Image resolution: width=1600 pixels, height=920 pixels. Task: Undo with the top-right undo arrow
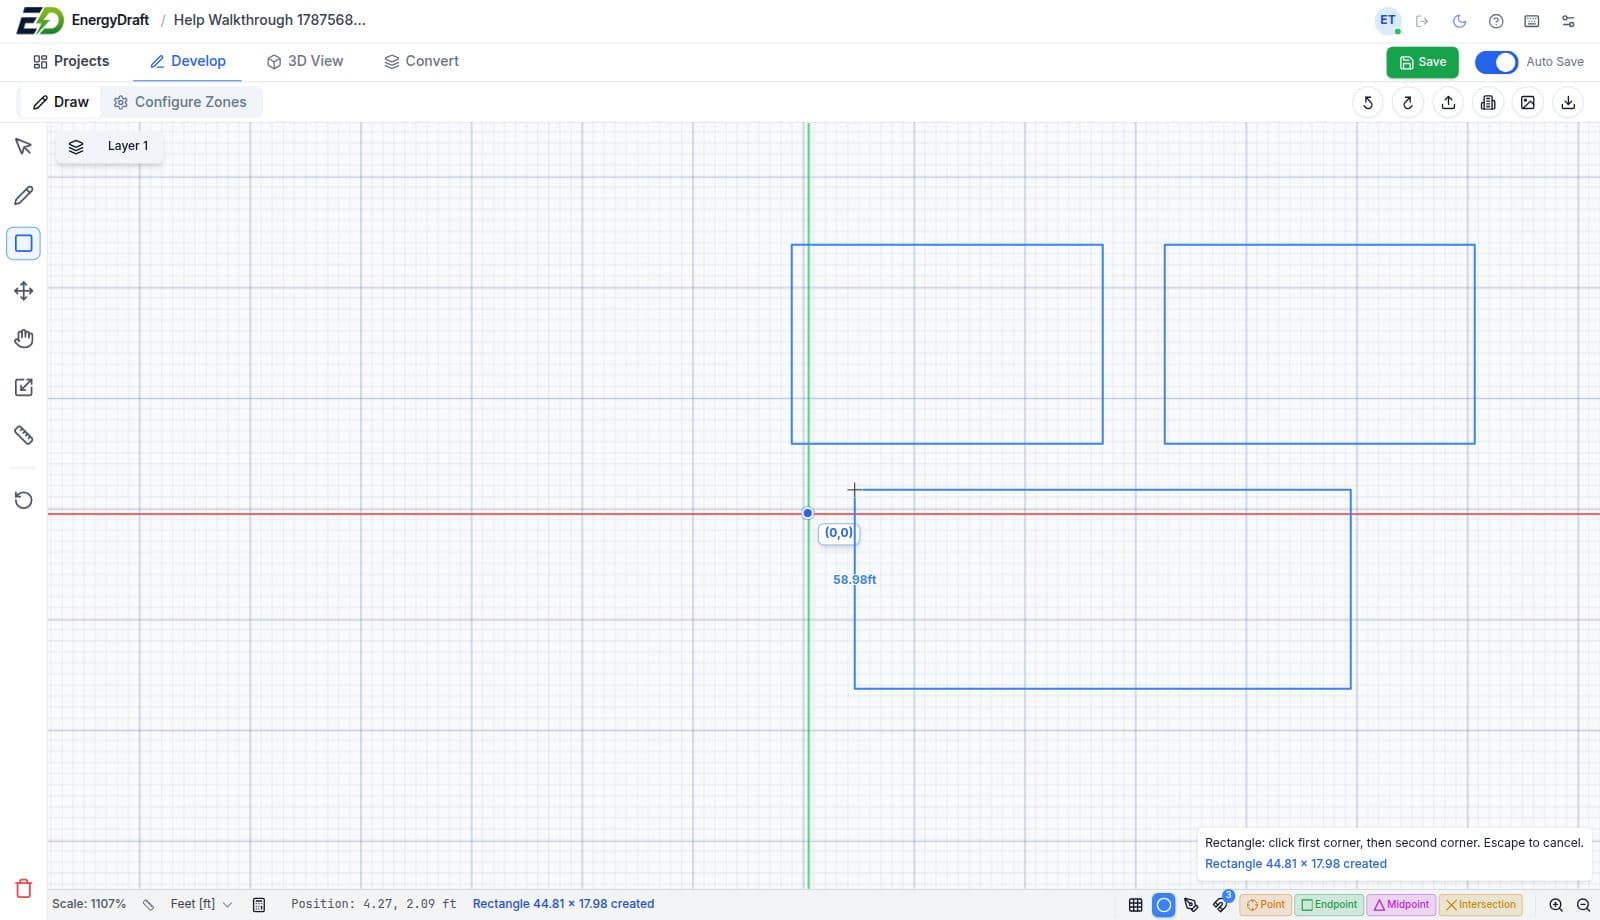tap(1368, 102)
